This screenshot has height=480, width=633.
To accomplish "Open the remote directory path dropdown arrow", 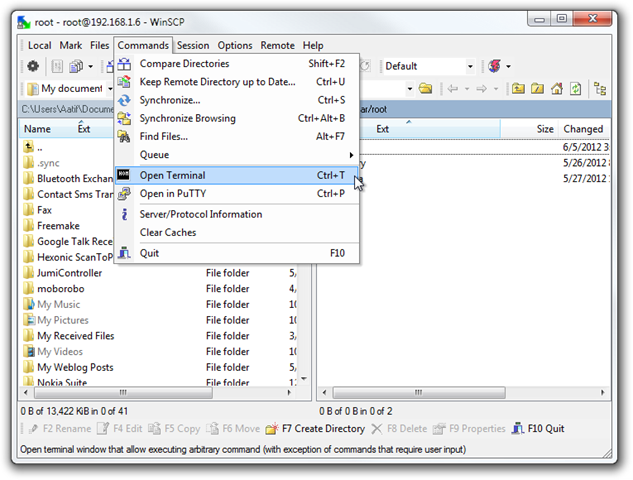I will [410, 88].
